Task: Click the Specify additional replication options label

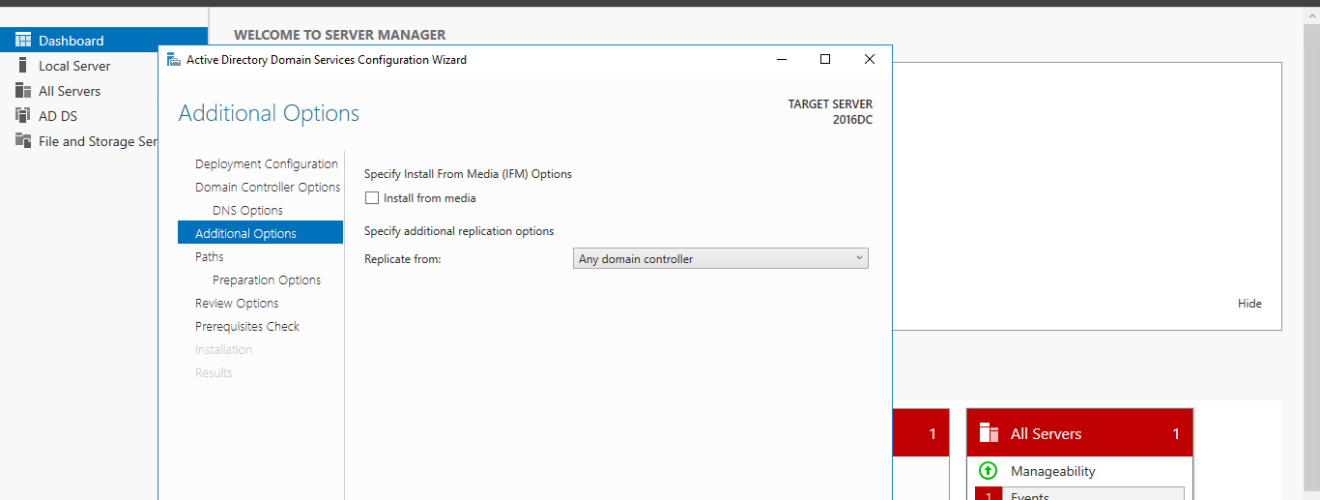Action: coord(459,231)
